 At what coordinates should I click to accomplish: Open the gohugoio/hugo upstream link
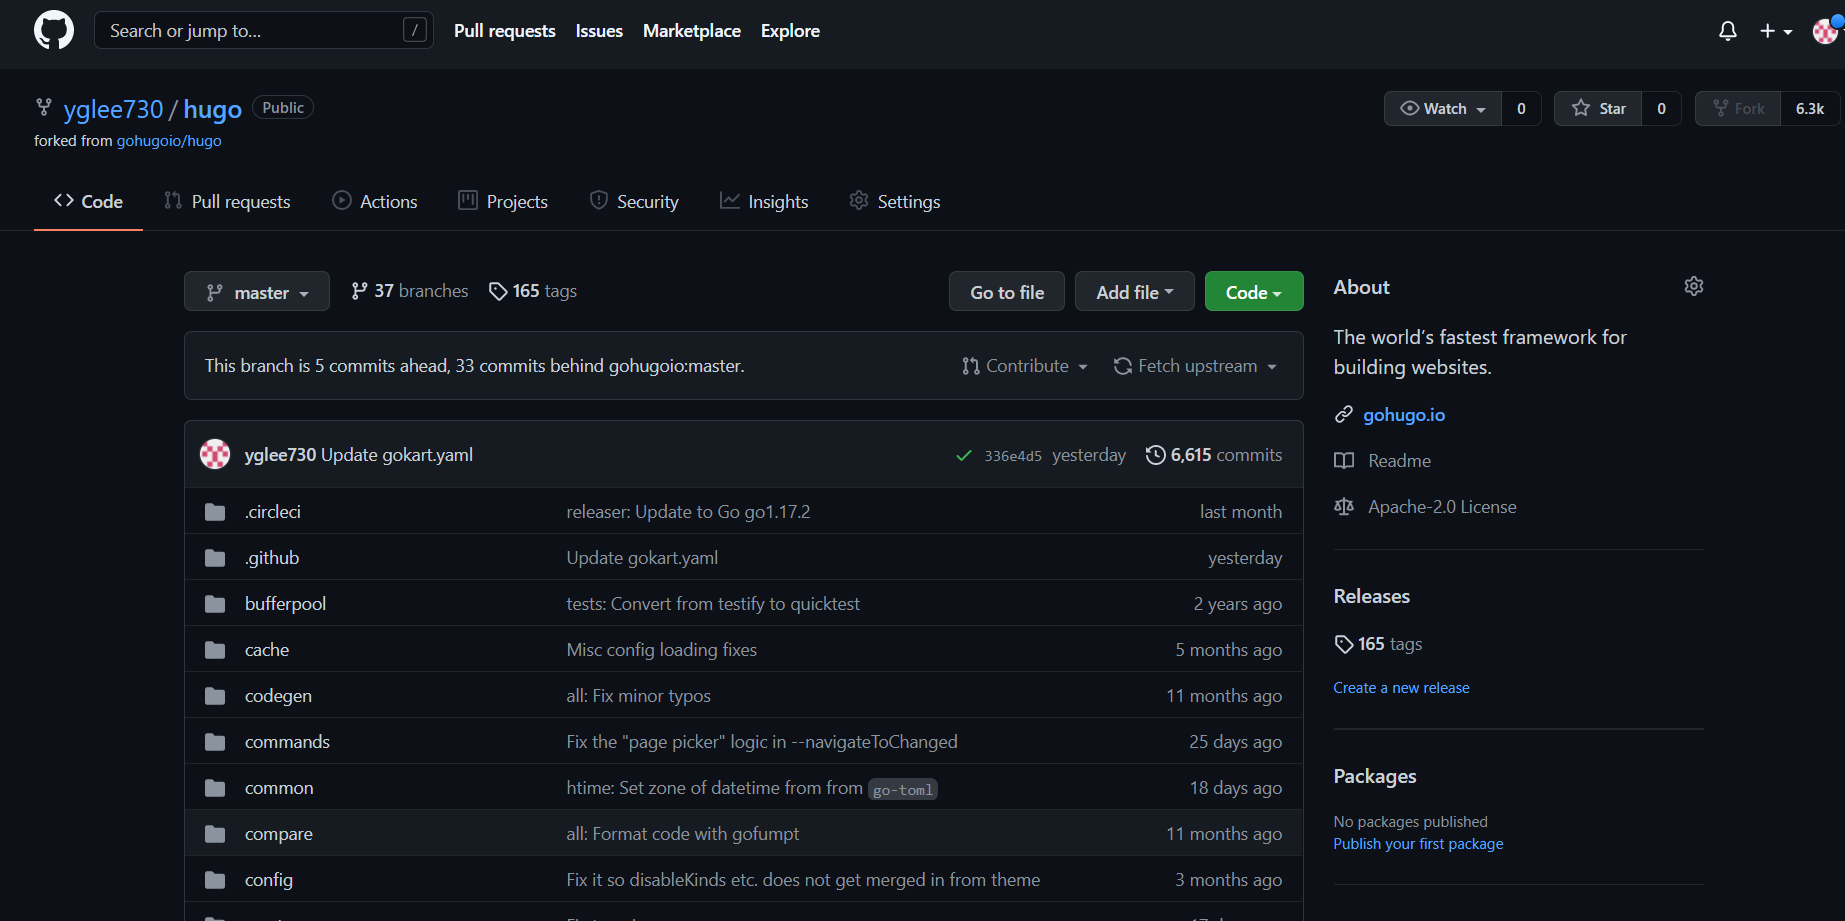click(169, 141)
